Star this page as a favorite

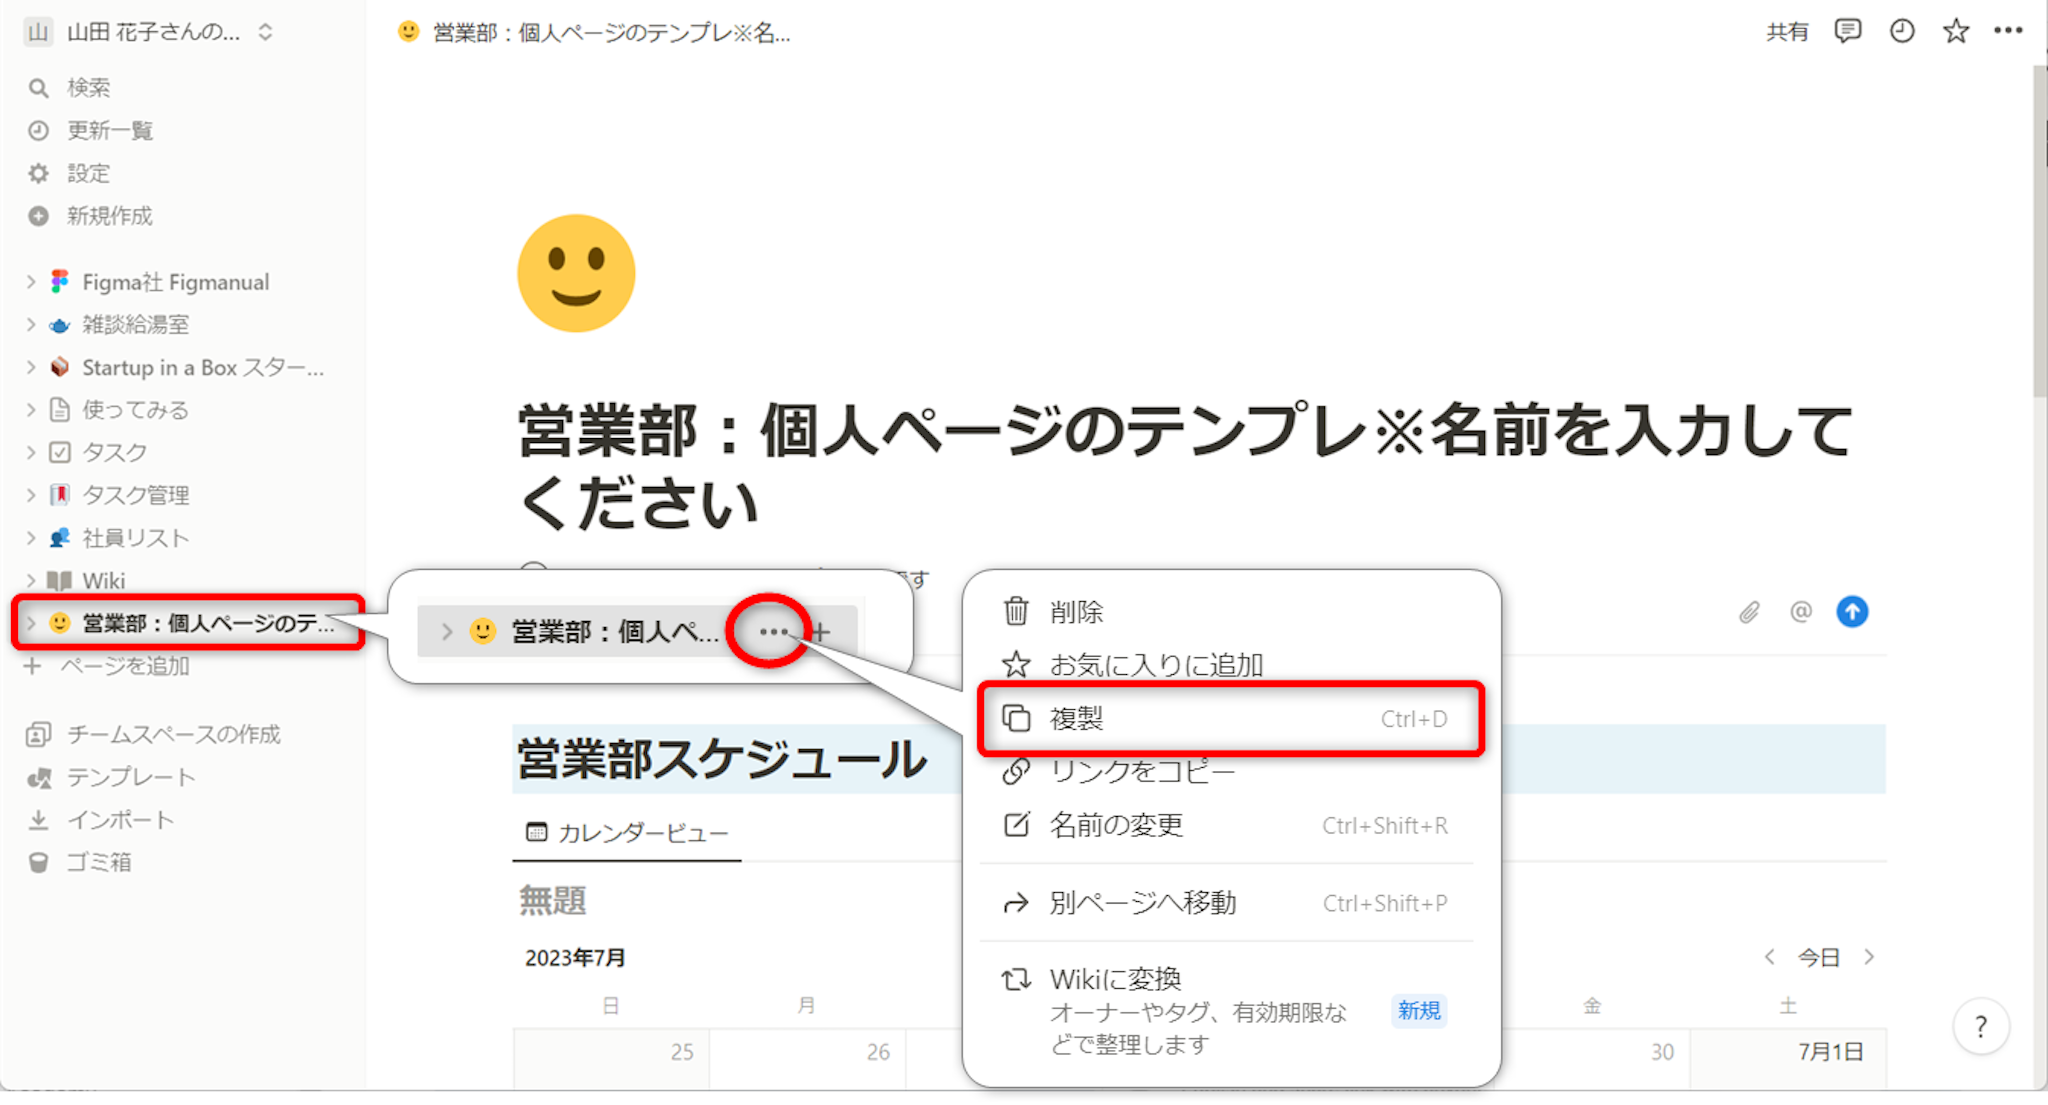click(1955, 31)
